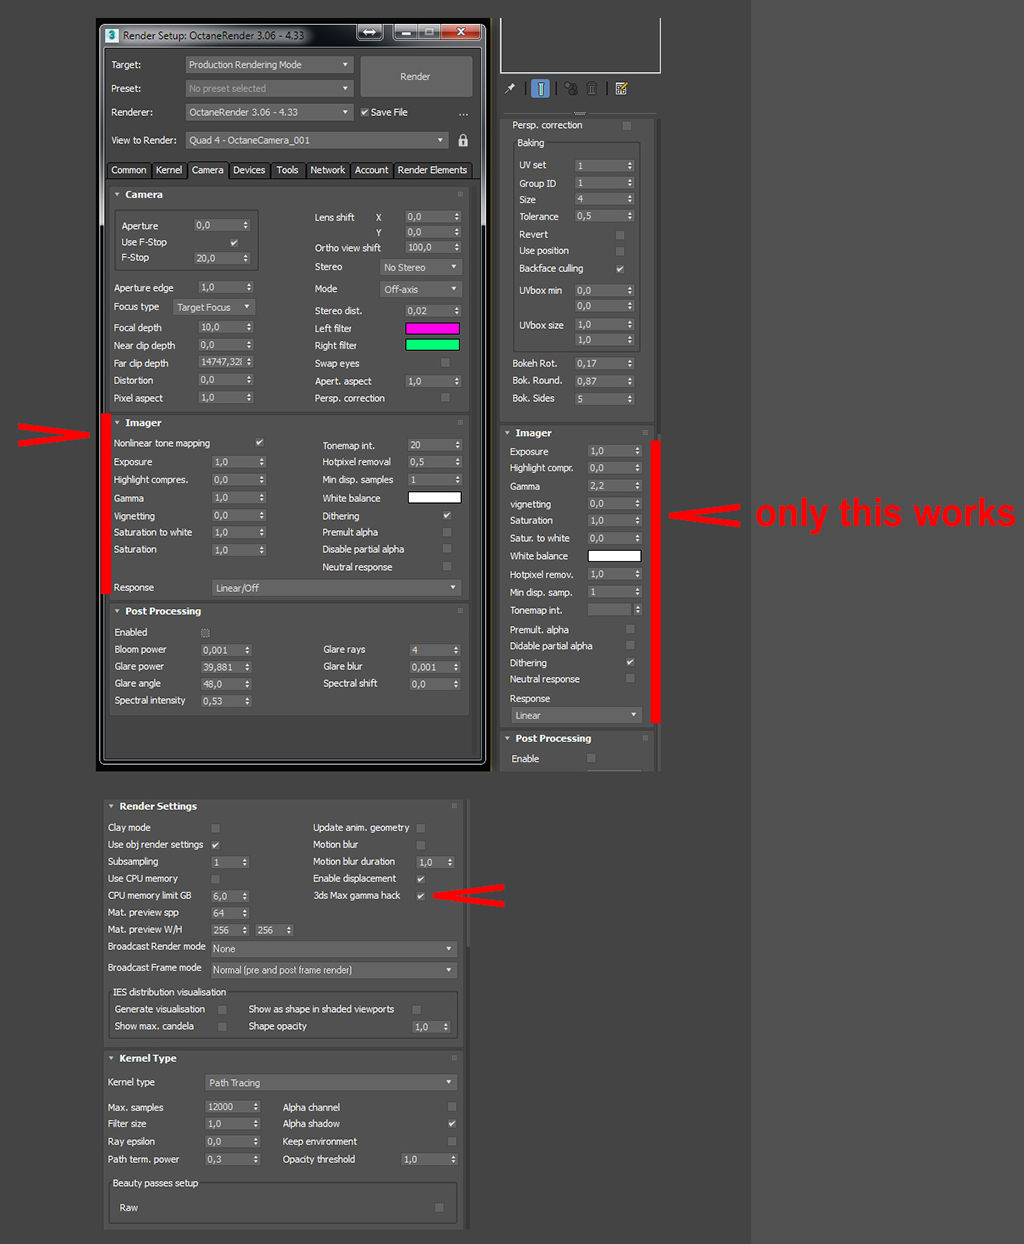
Task: Open the Mode dropdown showing Off-axis
Action: point(421,289)
